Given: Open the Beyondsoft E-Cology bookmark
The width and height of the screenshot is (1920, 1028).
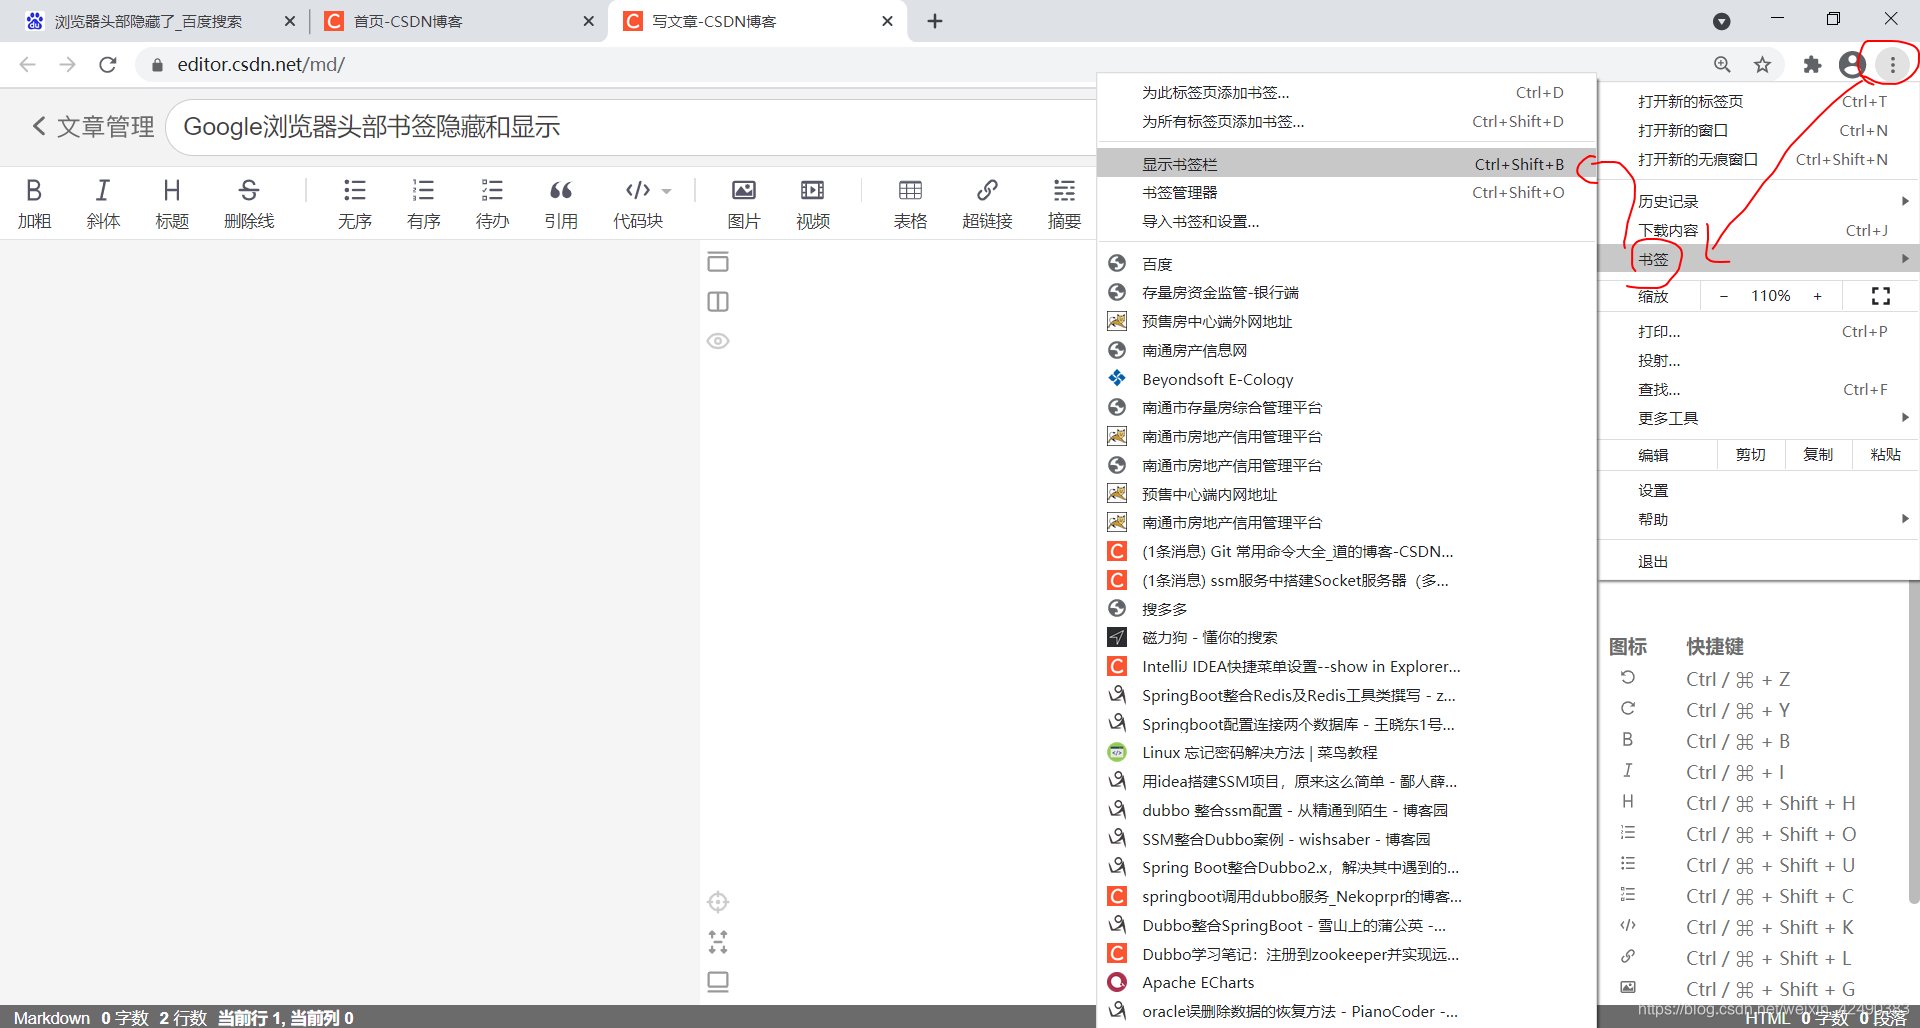Looking at the screenshot, I should pyautogui.click(x=1346, y=379).
